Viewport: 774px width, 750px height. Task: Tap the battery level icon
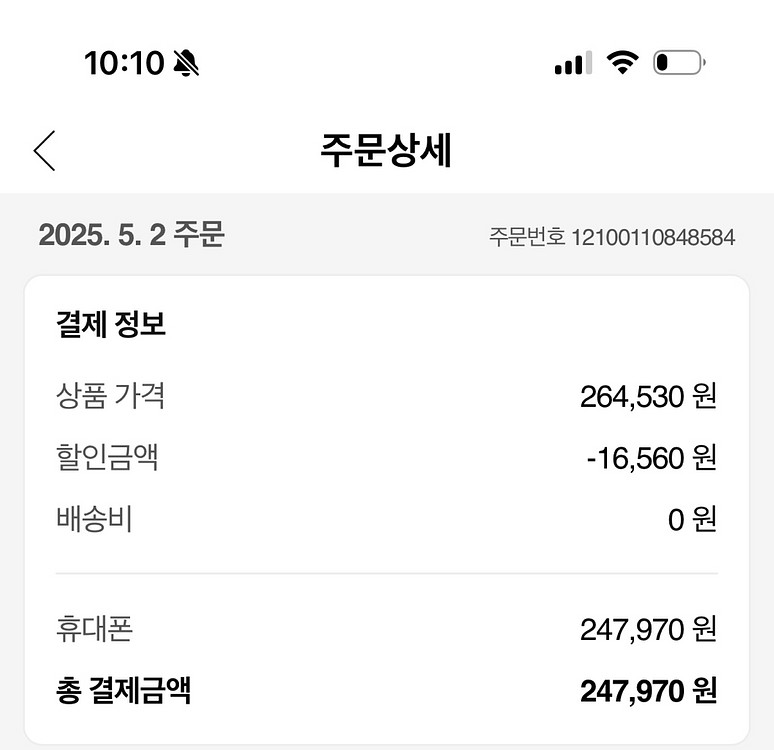(679, 64)
